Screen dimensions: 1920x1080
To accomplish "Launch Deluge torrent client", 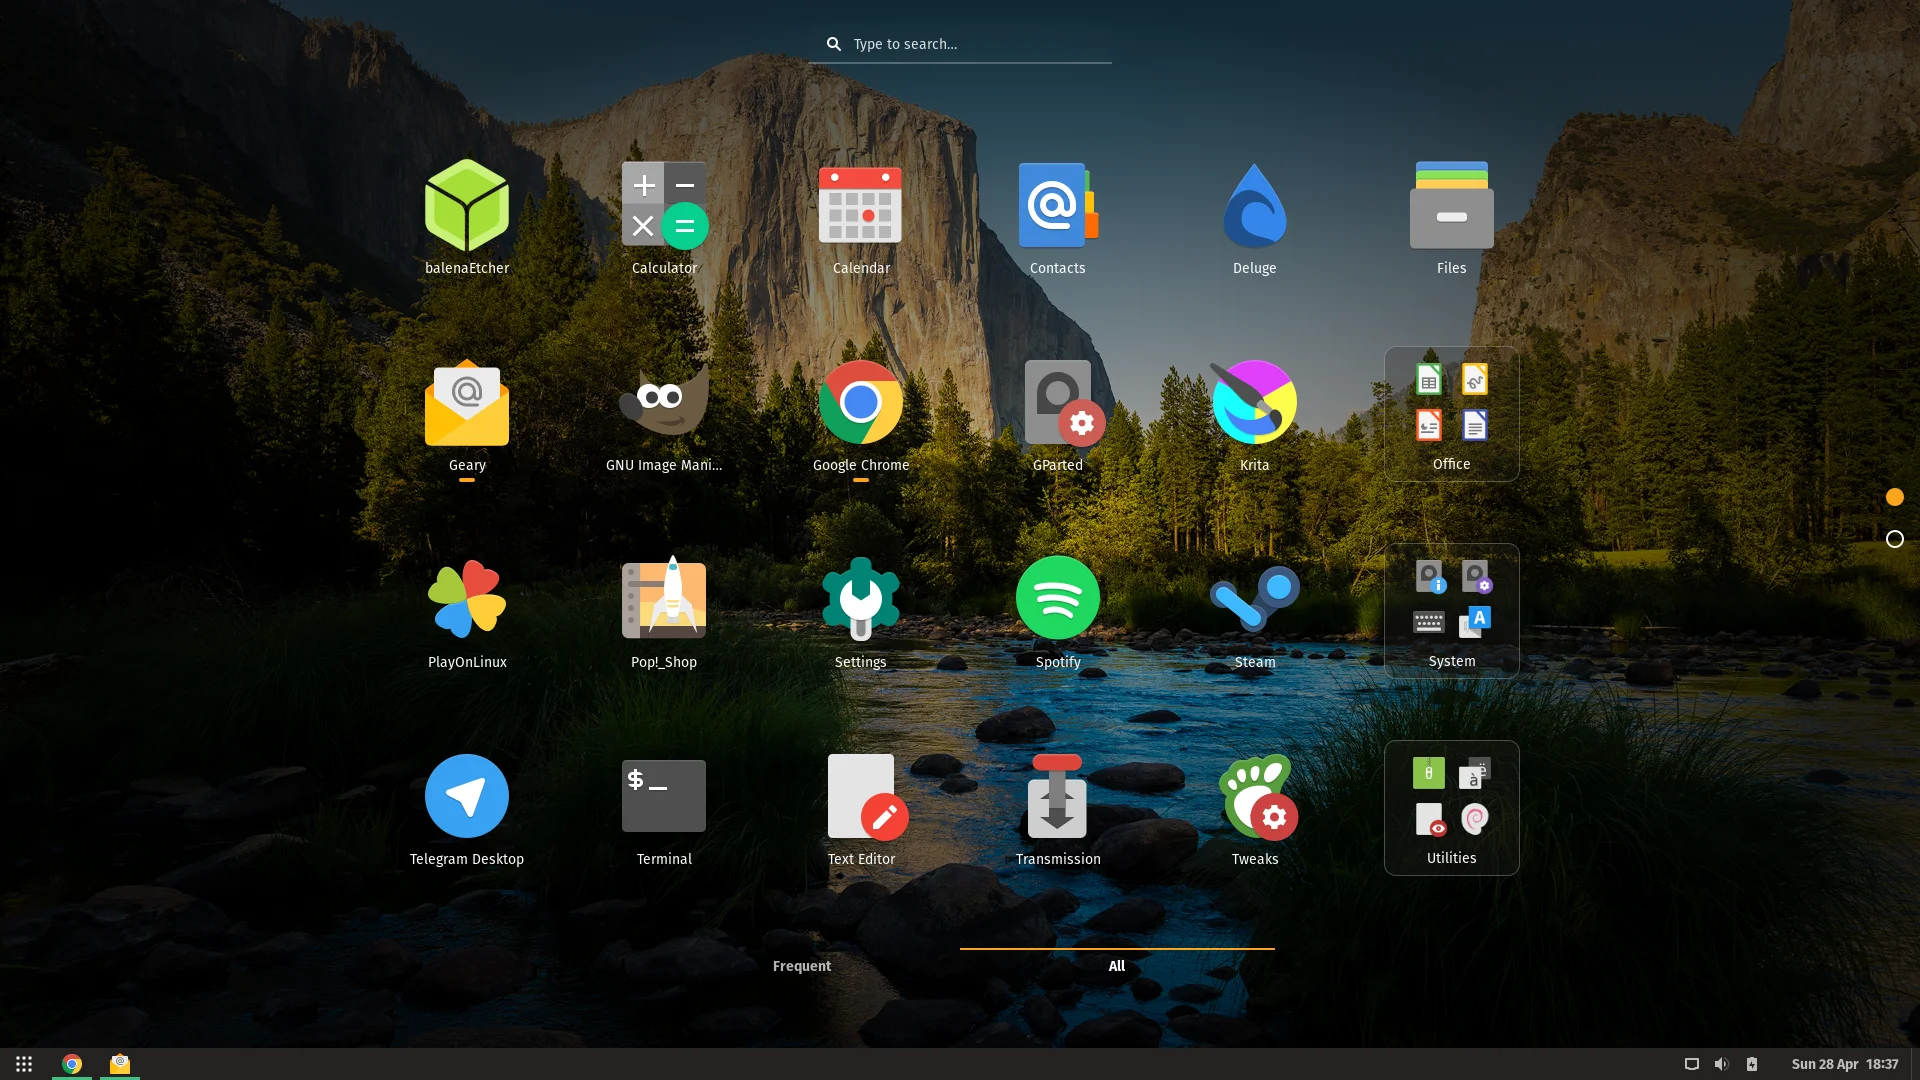I will point(1254,216).
